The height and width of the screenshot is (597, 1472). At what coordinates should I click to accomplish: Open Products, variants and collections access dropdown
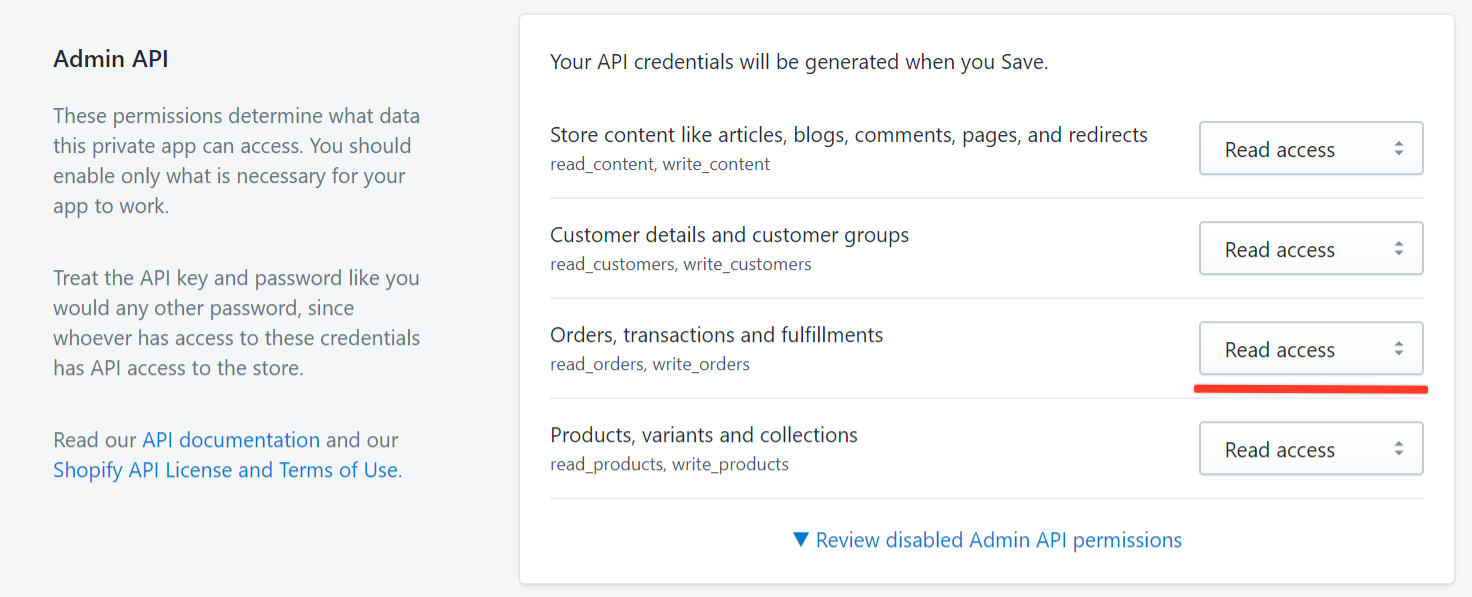click(1311, 449)
